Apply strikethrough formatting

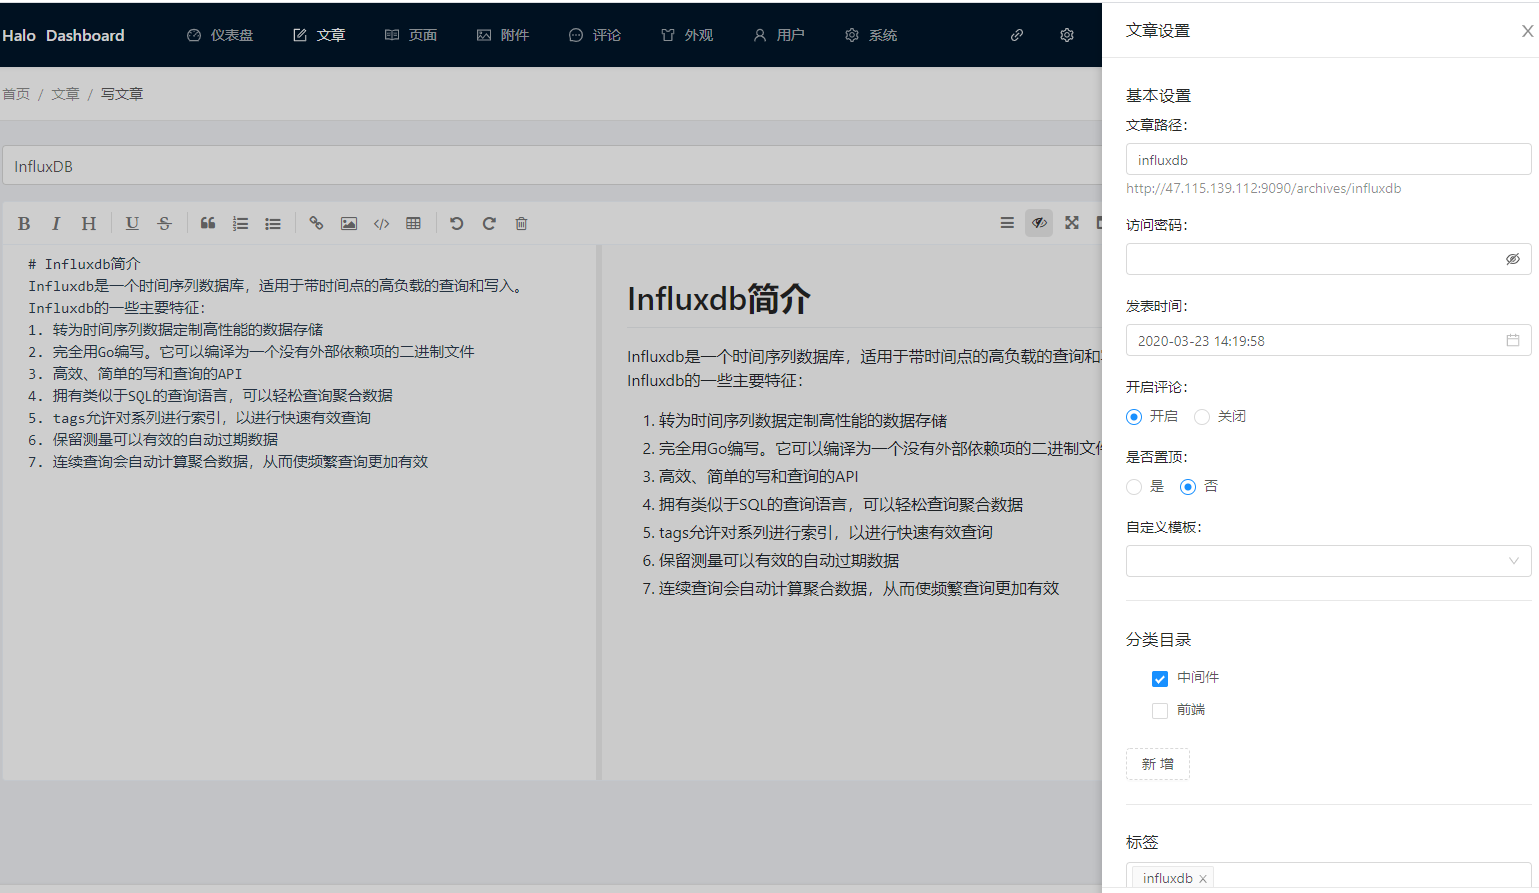tap(165, 223)
